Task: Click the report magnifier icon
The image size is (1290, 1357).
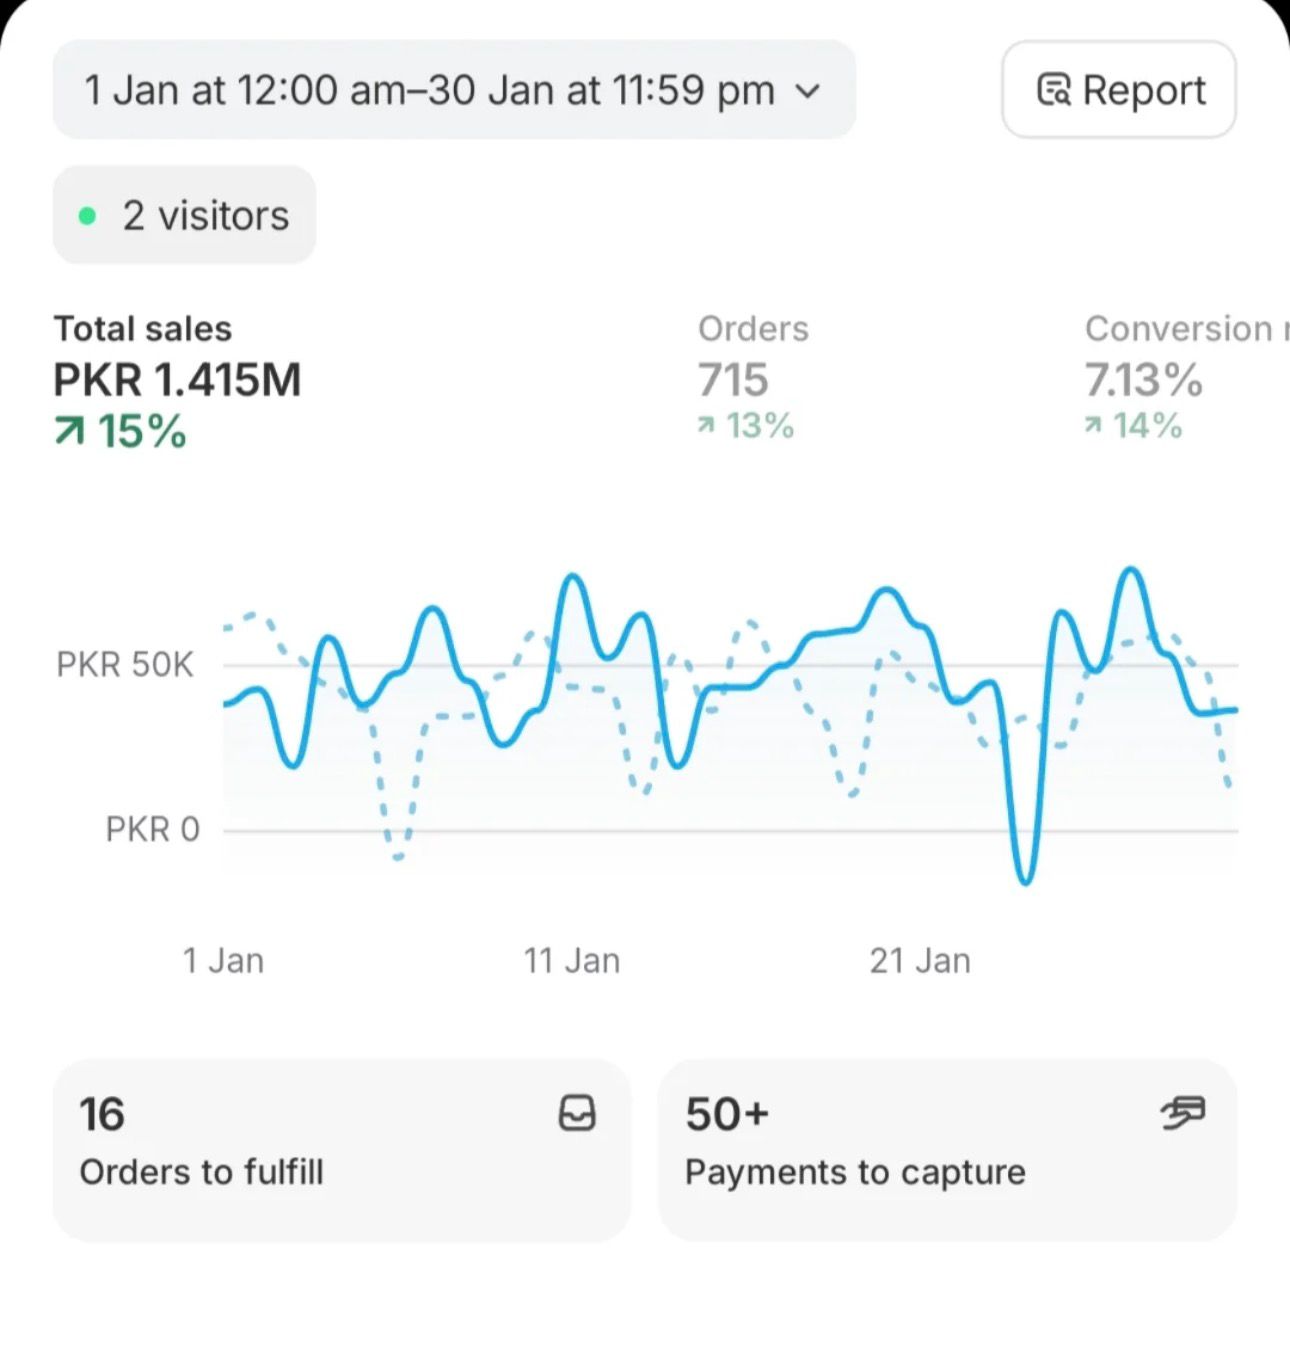Action: (x=1054, y=90)
